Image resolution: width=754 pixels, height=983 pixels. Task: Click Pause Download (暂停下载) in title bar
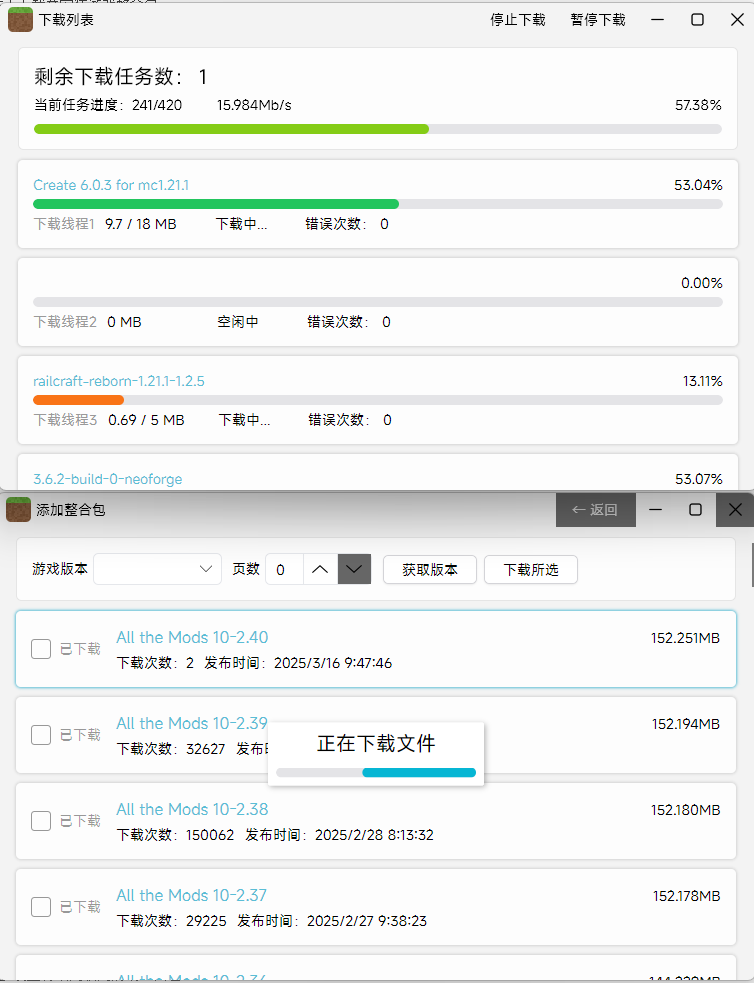tap(598, 19)
